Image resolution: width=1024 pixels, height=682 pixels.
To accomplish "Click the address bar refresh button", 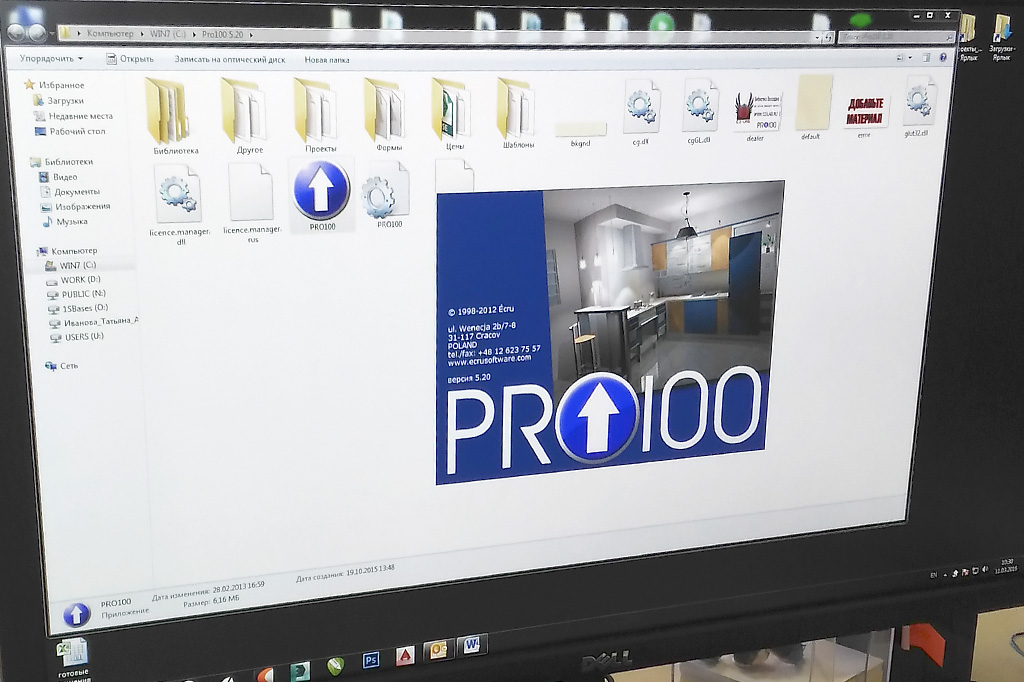I will click(x=829, y=37).
